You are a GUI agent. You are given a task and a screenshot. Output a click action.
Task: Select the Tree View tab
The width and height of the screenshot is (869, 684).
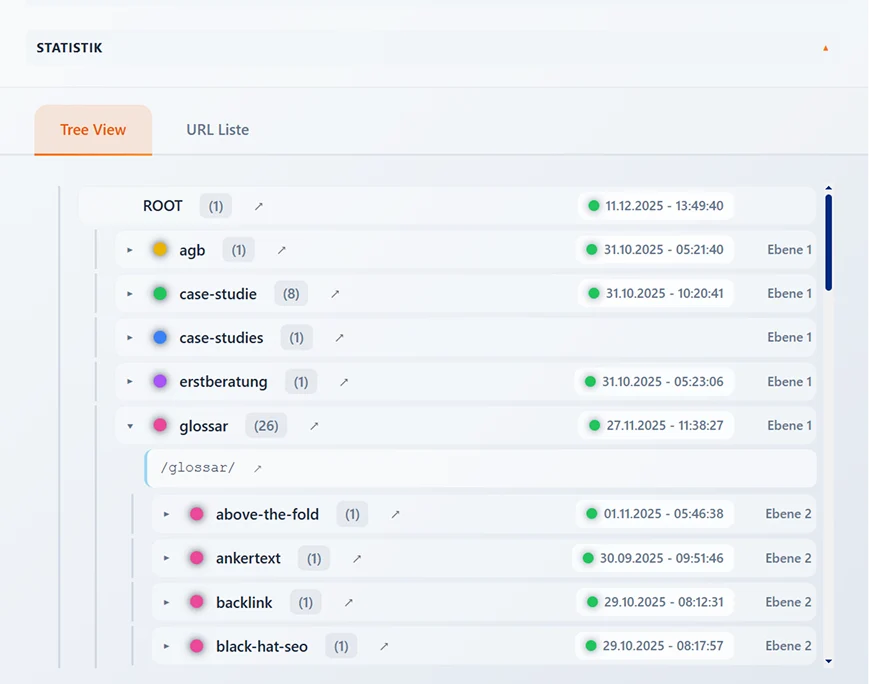click(x=93, y=129)
